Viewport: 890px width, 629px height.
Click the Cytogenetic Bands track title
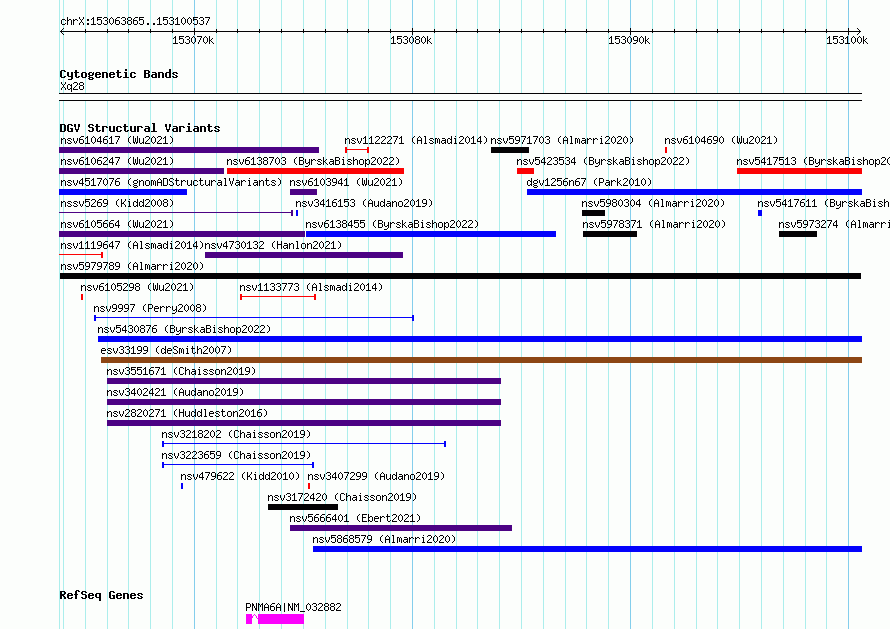[x=119, y=74]
